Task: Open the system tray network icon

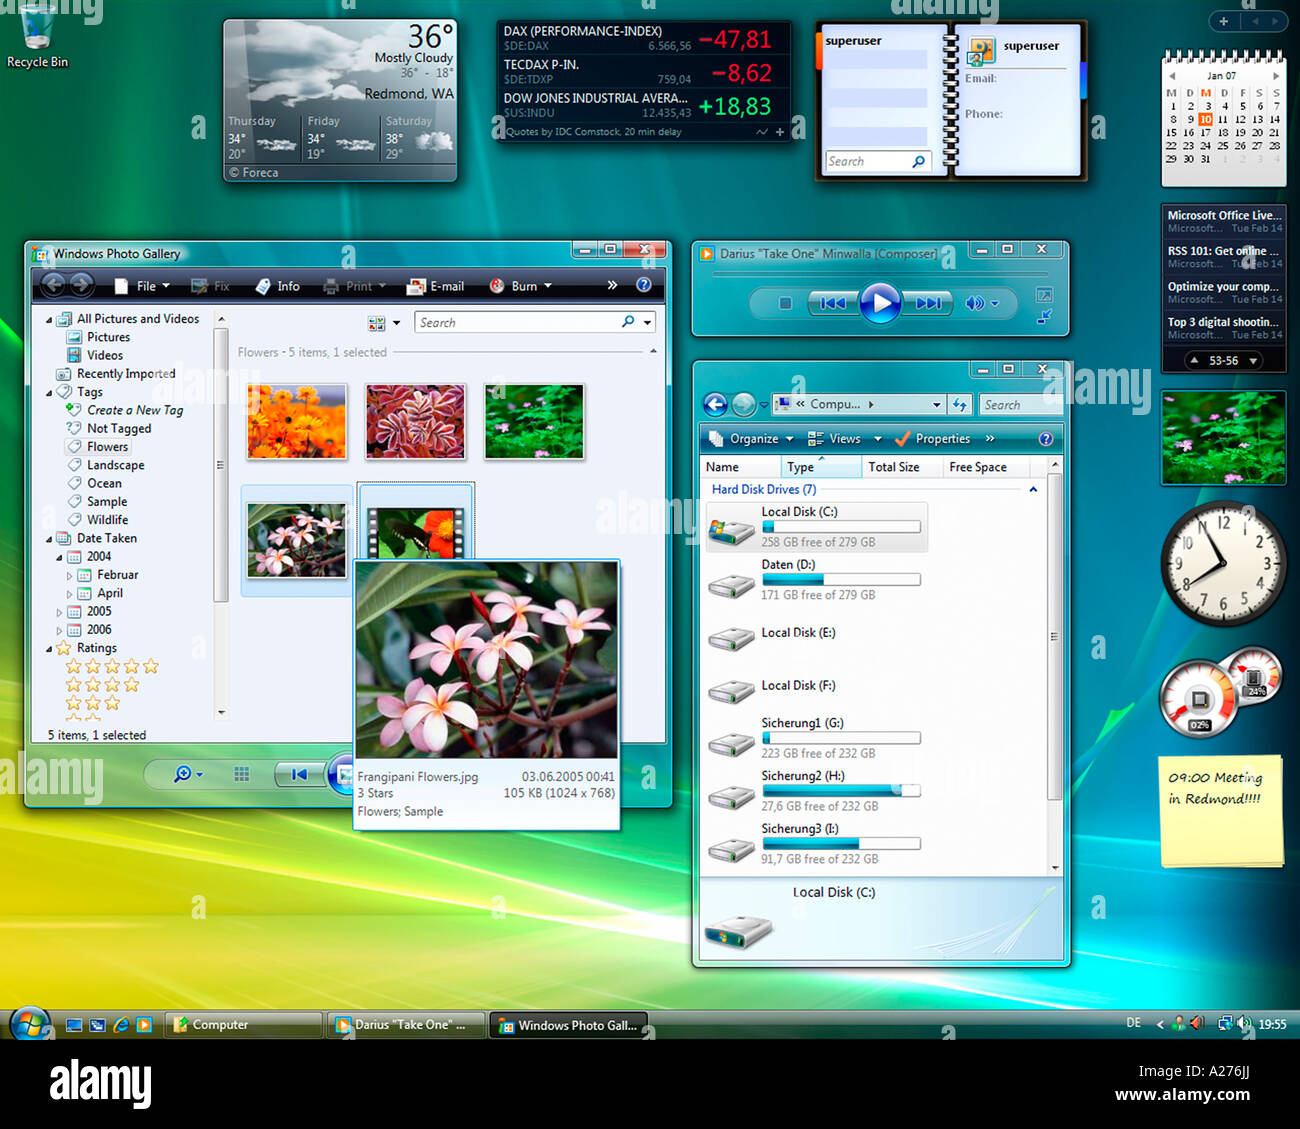Action: (1225, 1024)
